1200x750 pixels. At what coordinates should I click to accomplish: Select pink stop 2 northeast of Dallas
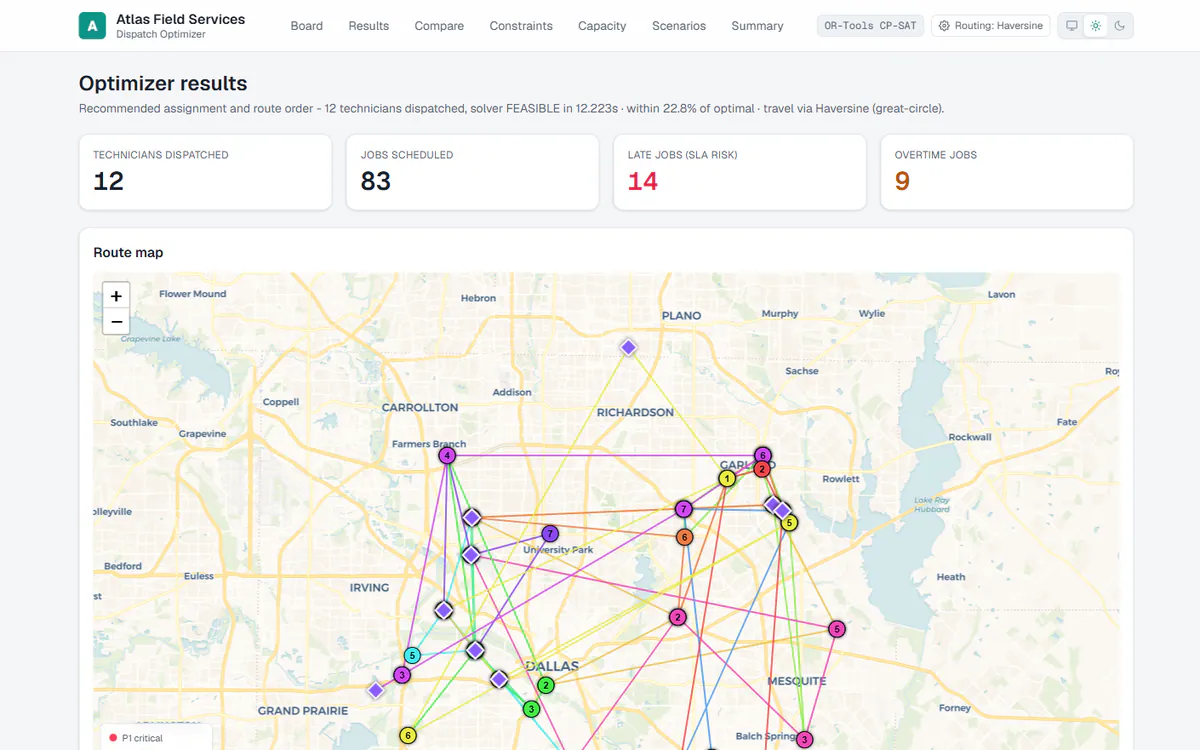pyautogui.click(x=678, y=617)
